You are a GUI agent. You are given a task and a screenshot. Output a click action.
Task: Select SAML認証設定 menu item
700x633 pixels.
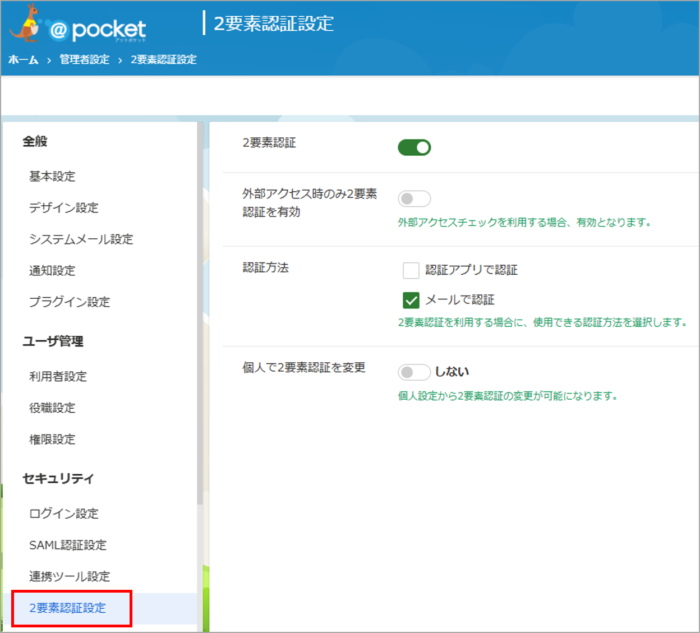coord(68,545)
